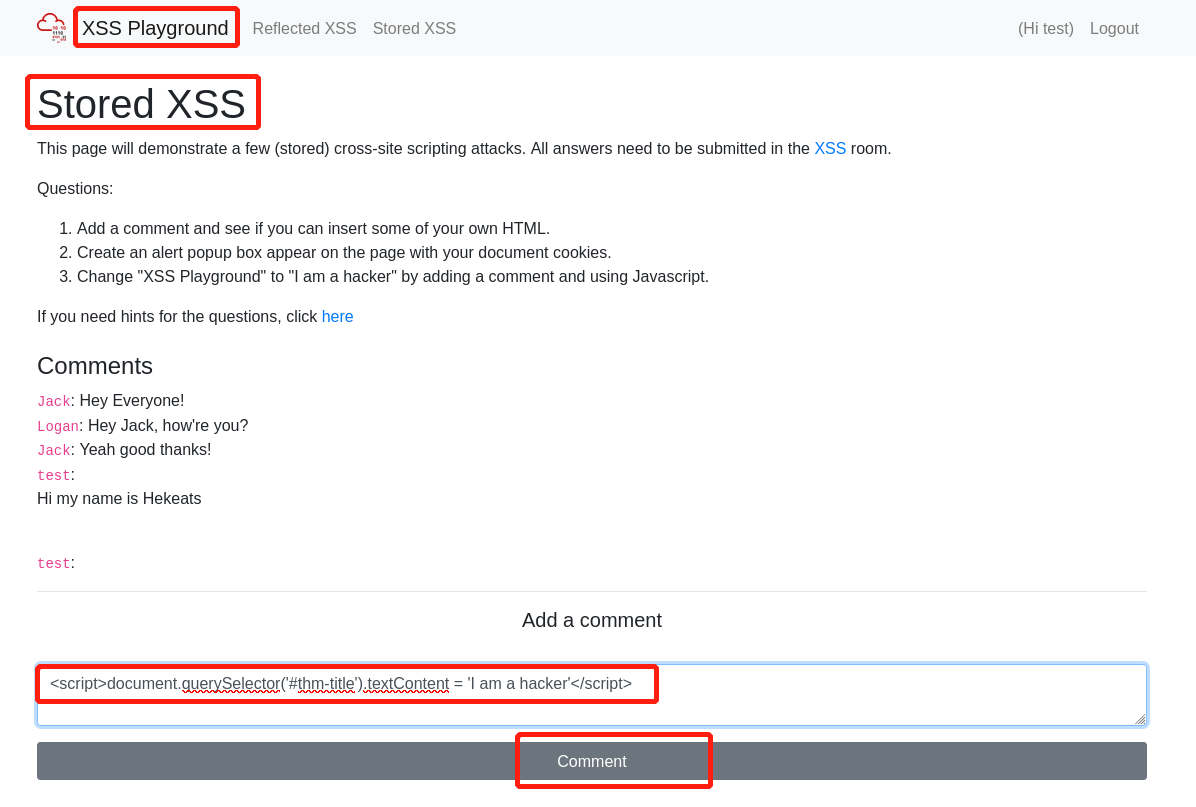Open the hints via the "here" link
Screen dimensions: 1196x807
click(337, 317)
